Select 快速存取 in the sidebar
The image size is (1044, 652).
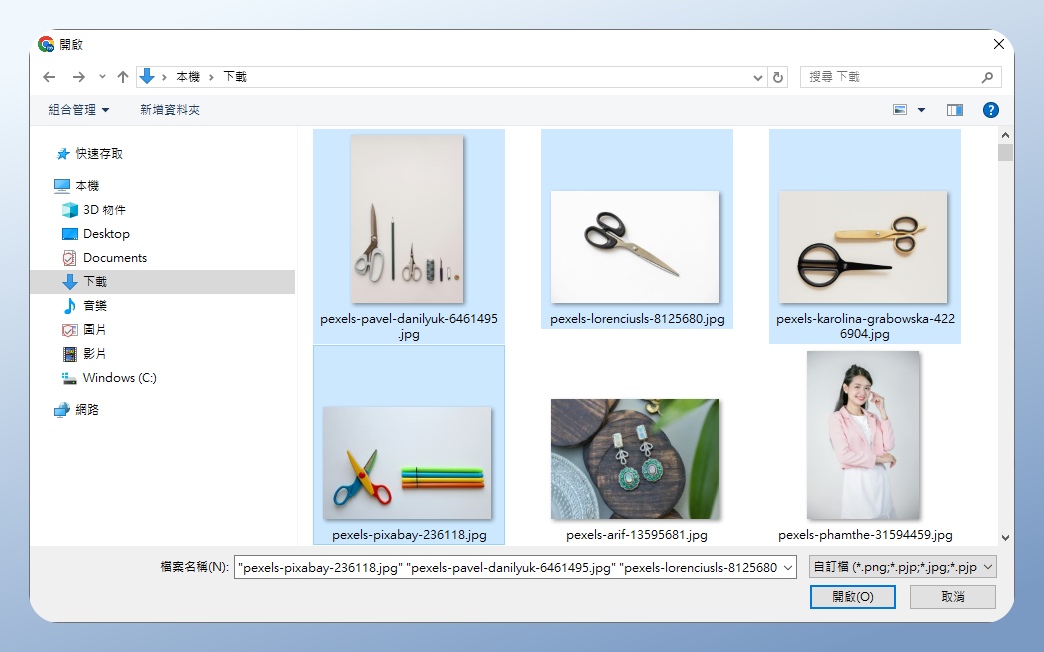click(x=99, y=154)
